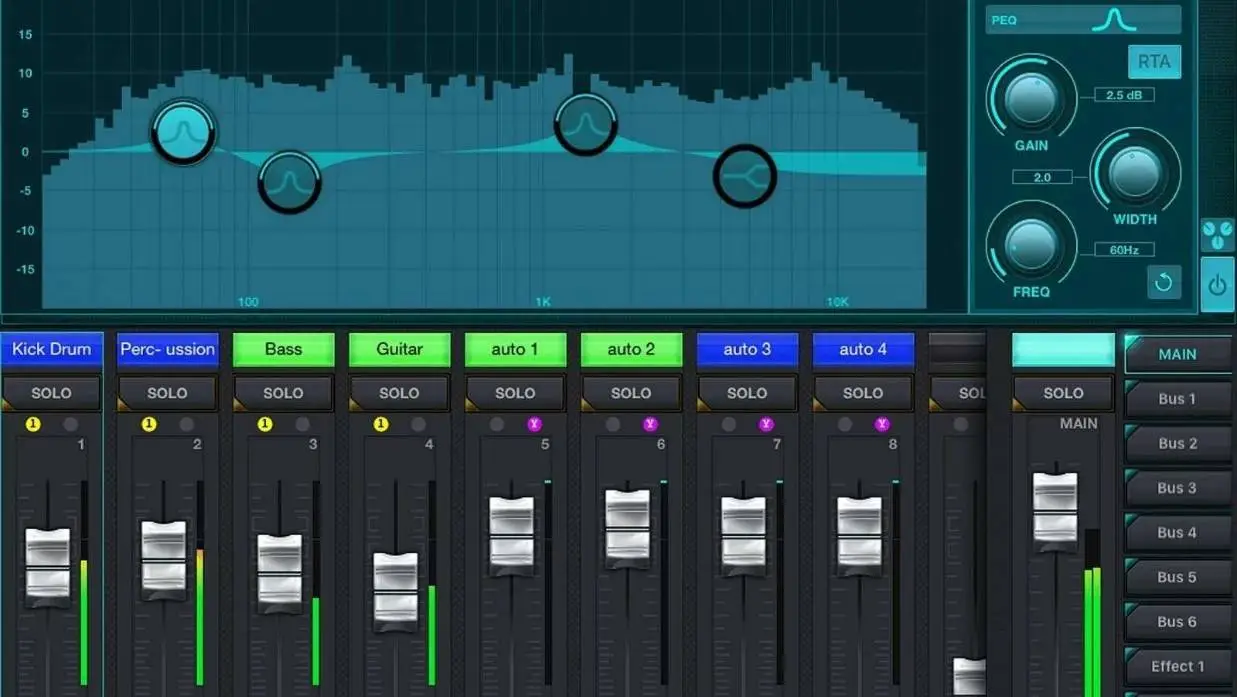1237x697 pixels.
Task: Select the high-mid EQ bell node
Action: tap(586, 124)
